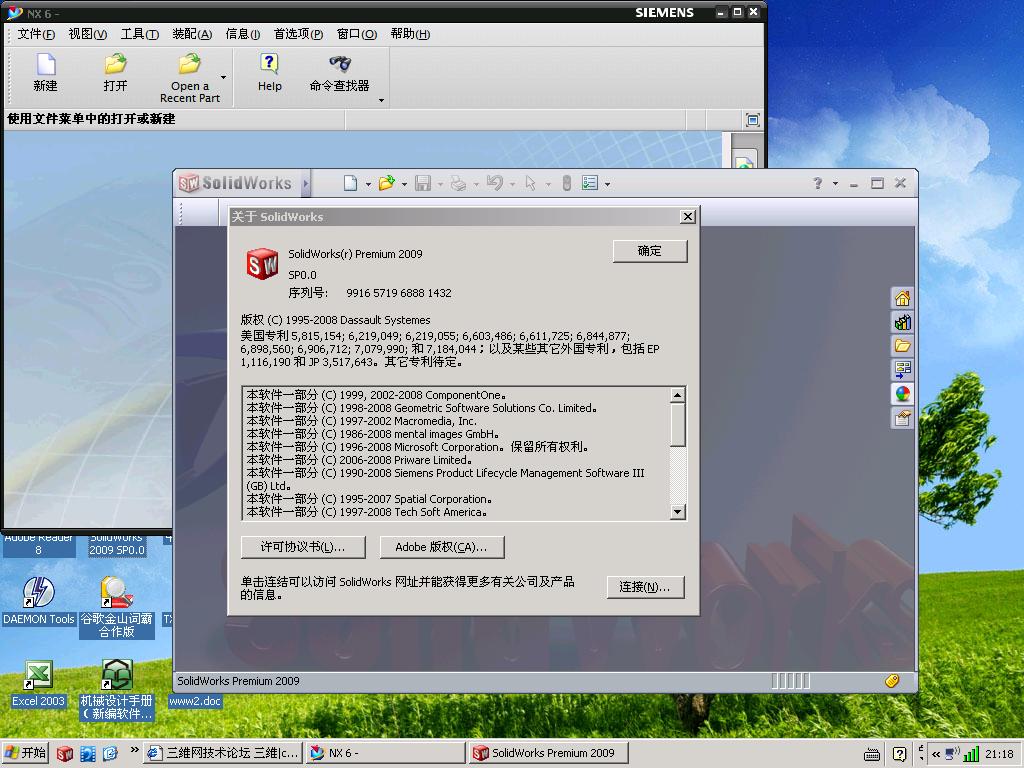Click the SolidWorks Open folder icon
Screen dimensions: 1024x768
point(387,184)
